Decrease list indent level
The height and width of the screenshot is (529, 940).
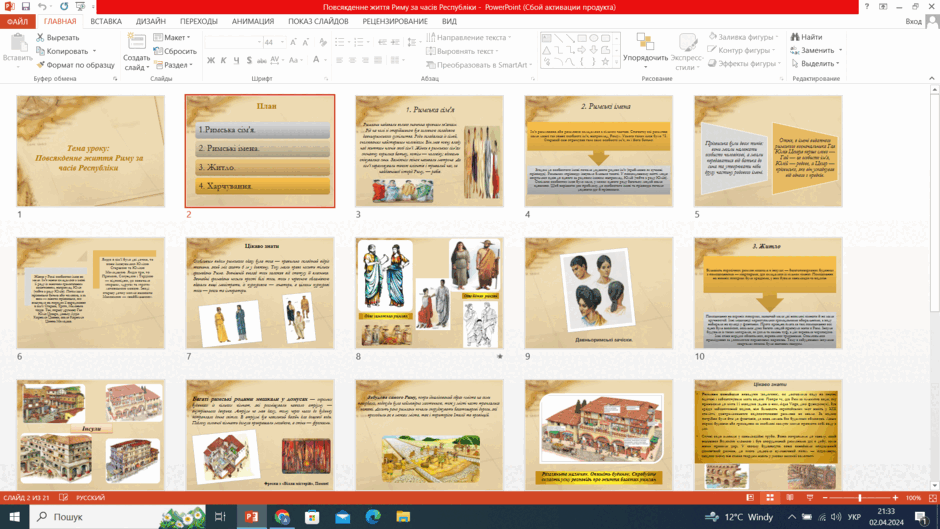click(x=382, y=42)
